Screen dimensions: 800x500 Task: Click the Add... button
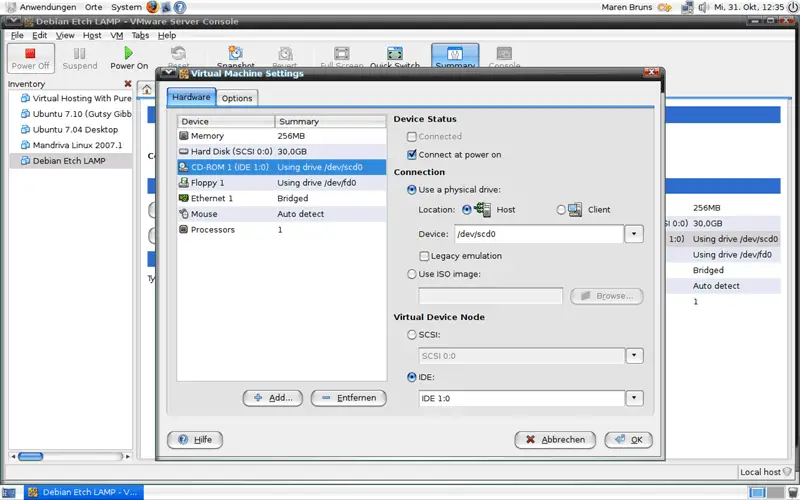273,398
